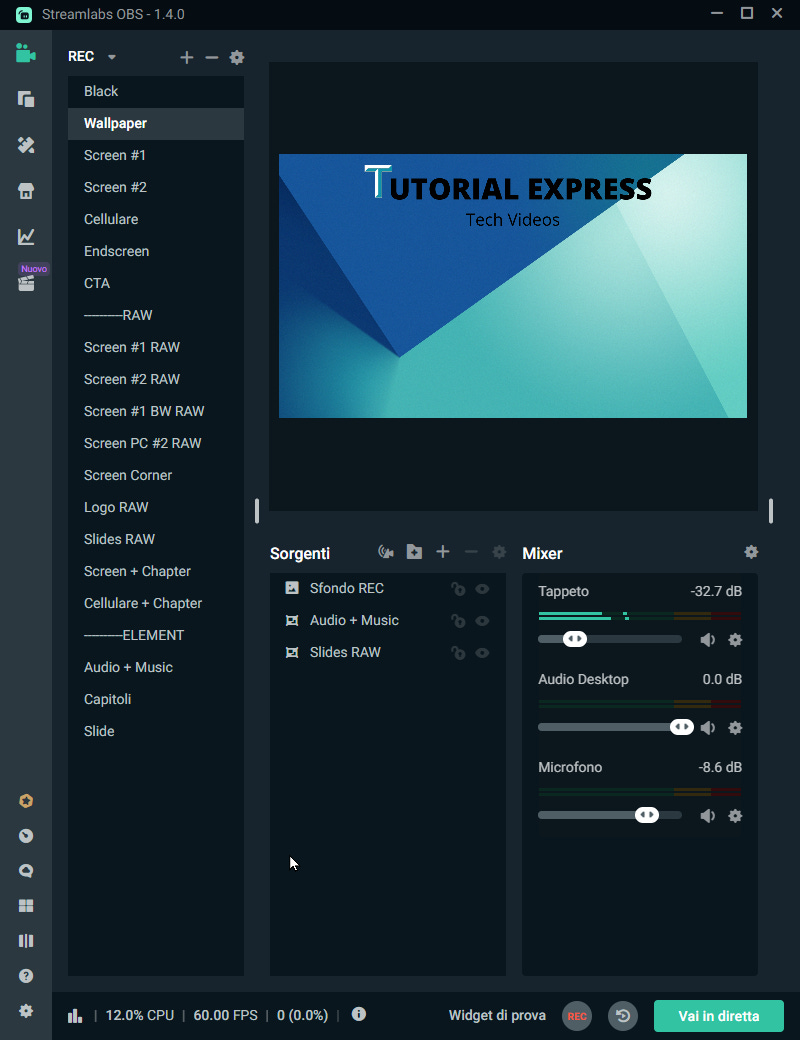
Task: Select the Screen + Chapter scene
Action: coord(156,571)
